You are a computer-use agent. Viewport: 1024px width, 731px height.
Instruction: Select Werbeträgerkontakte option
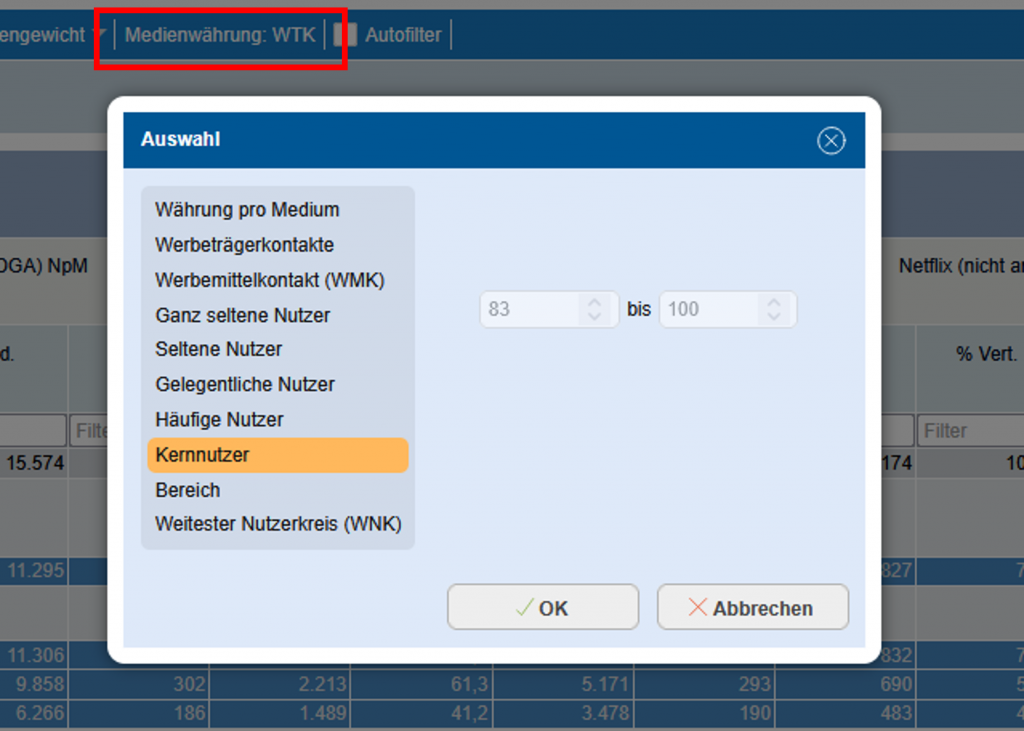point(244,245)
